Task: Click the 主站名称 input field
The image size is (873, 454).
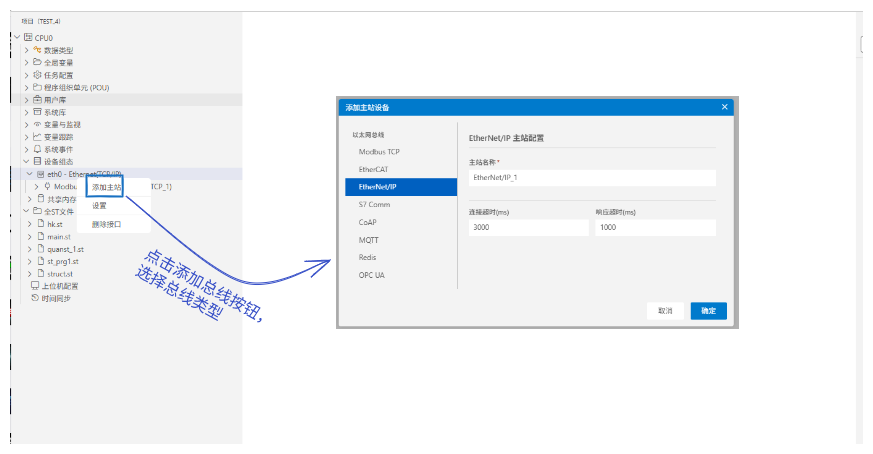Action: [x=592, y=178]
